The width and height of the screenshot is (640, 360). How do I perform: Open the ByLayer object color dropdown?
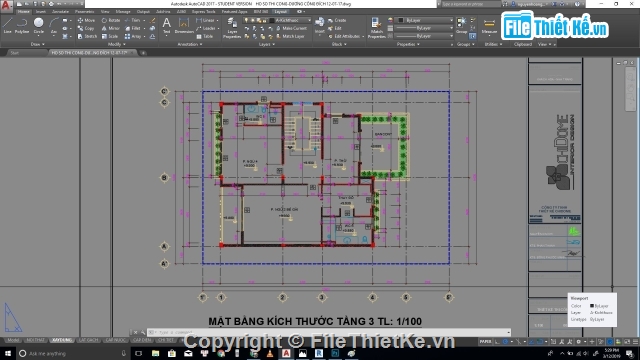click(424, 20)
